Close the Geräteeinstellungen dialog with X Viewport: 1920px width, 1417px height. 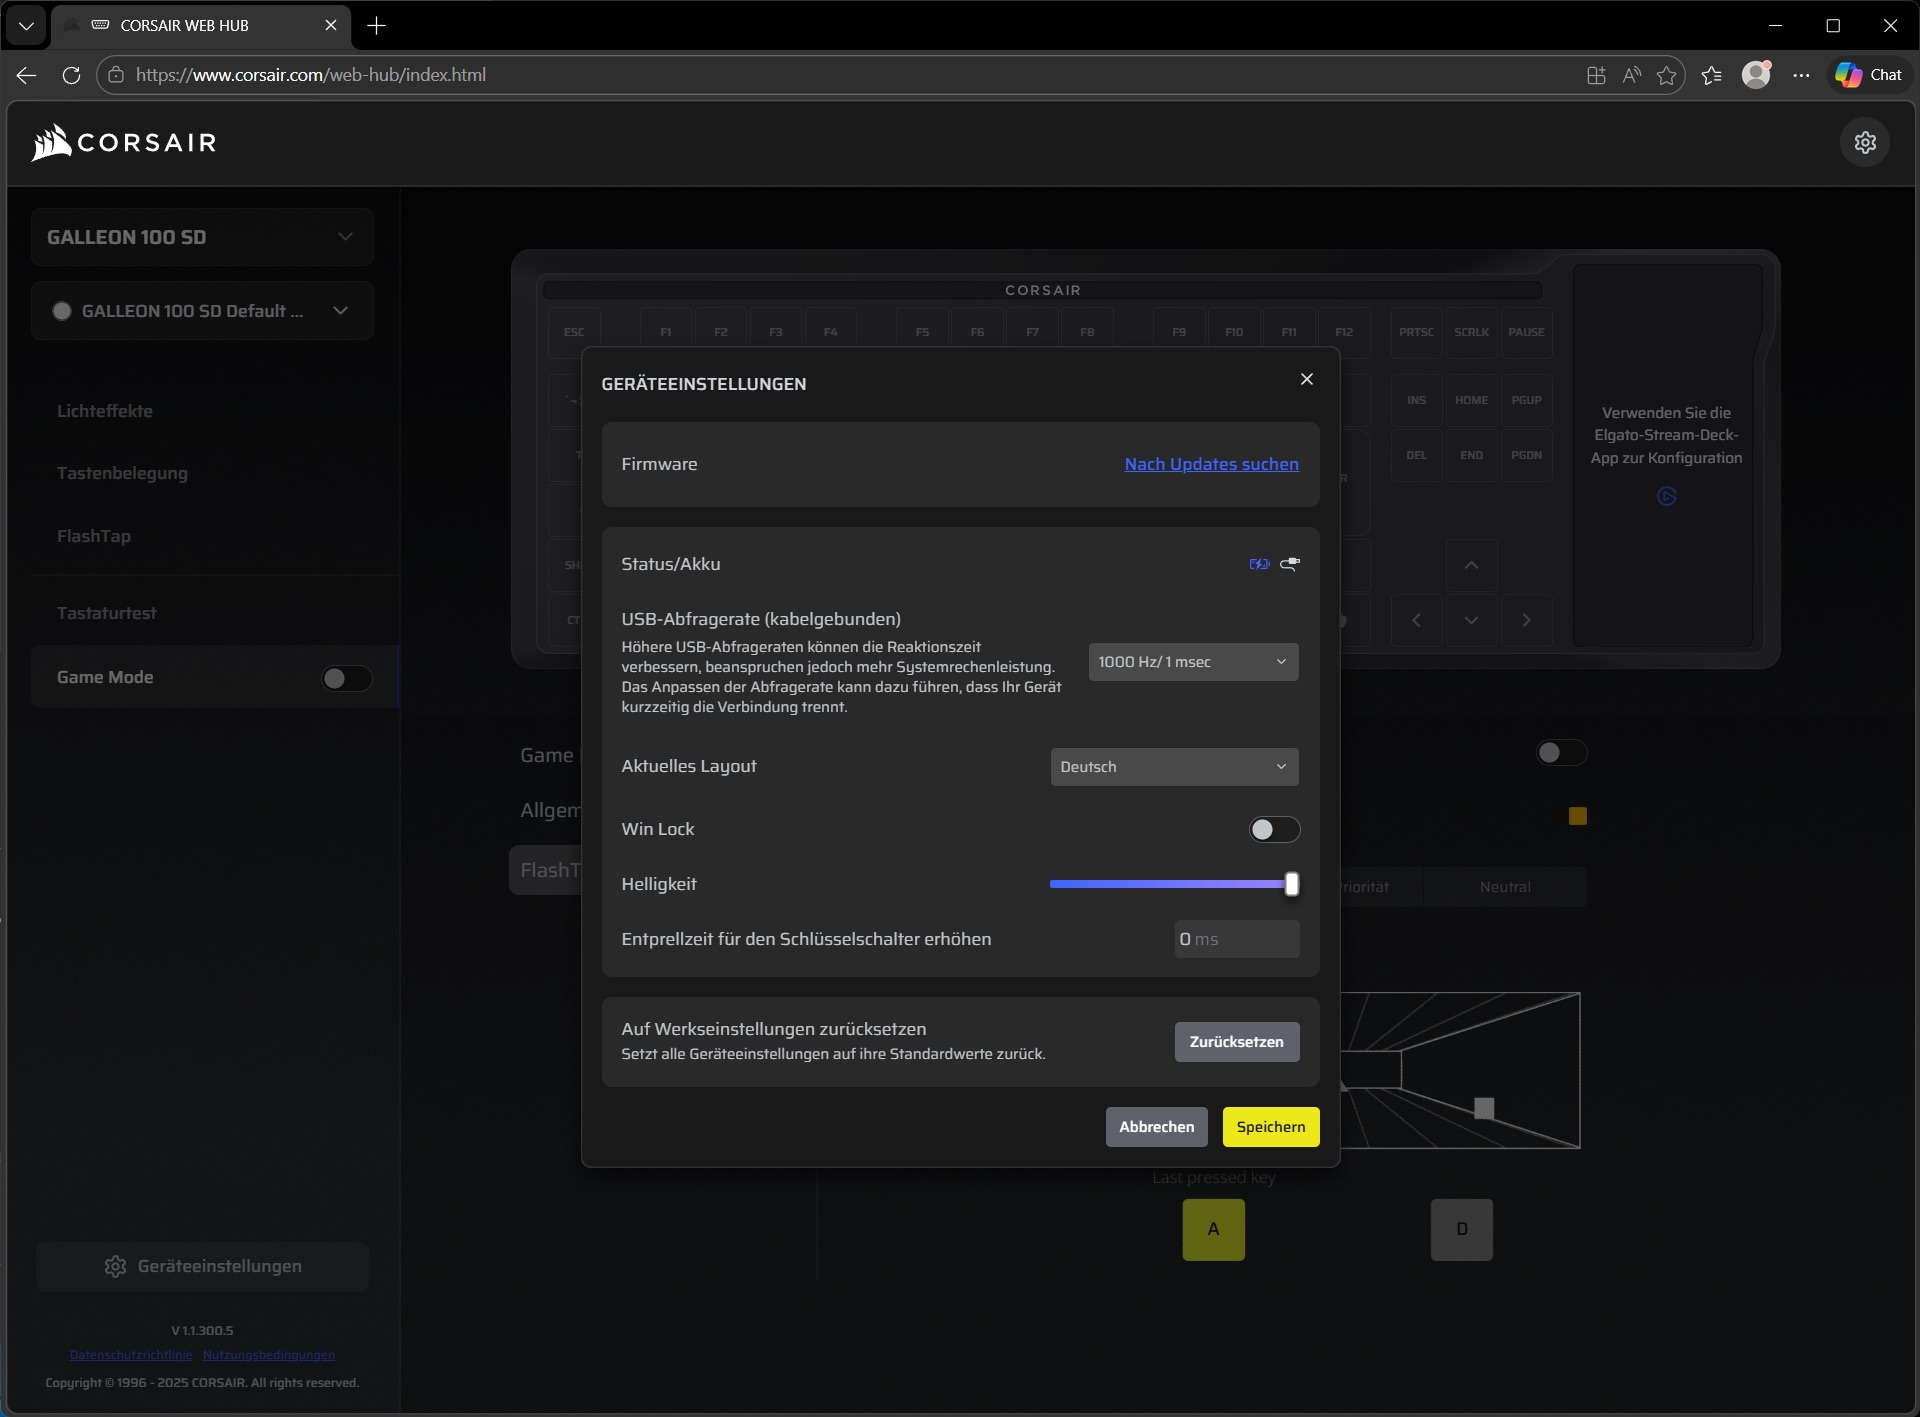tap(1306, 379)
